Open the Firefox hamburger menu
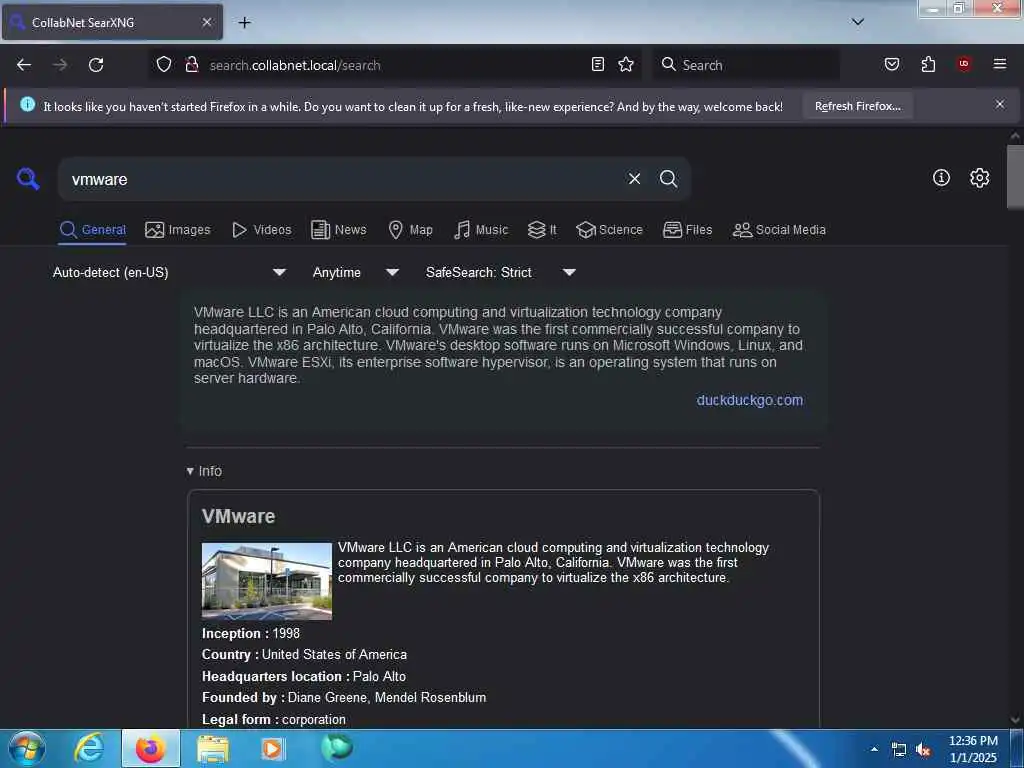 click(1000, 64)
